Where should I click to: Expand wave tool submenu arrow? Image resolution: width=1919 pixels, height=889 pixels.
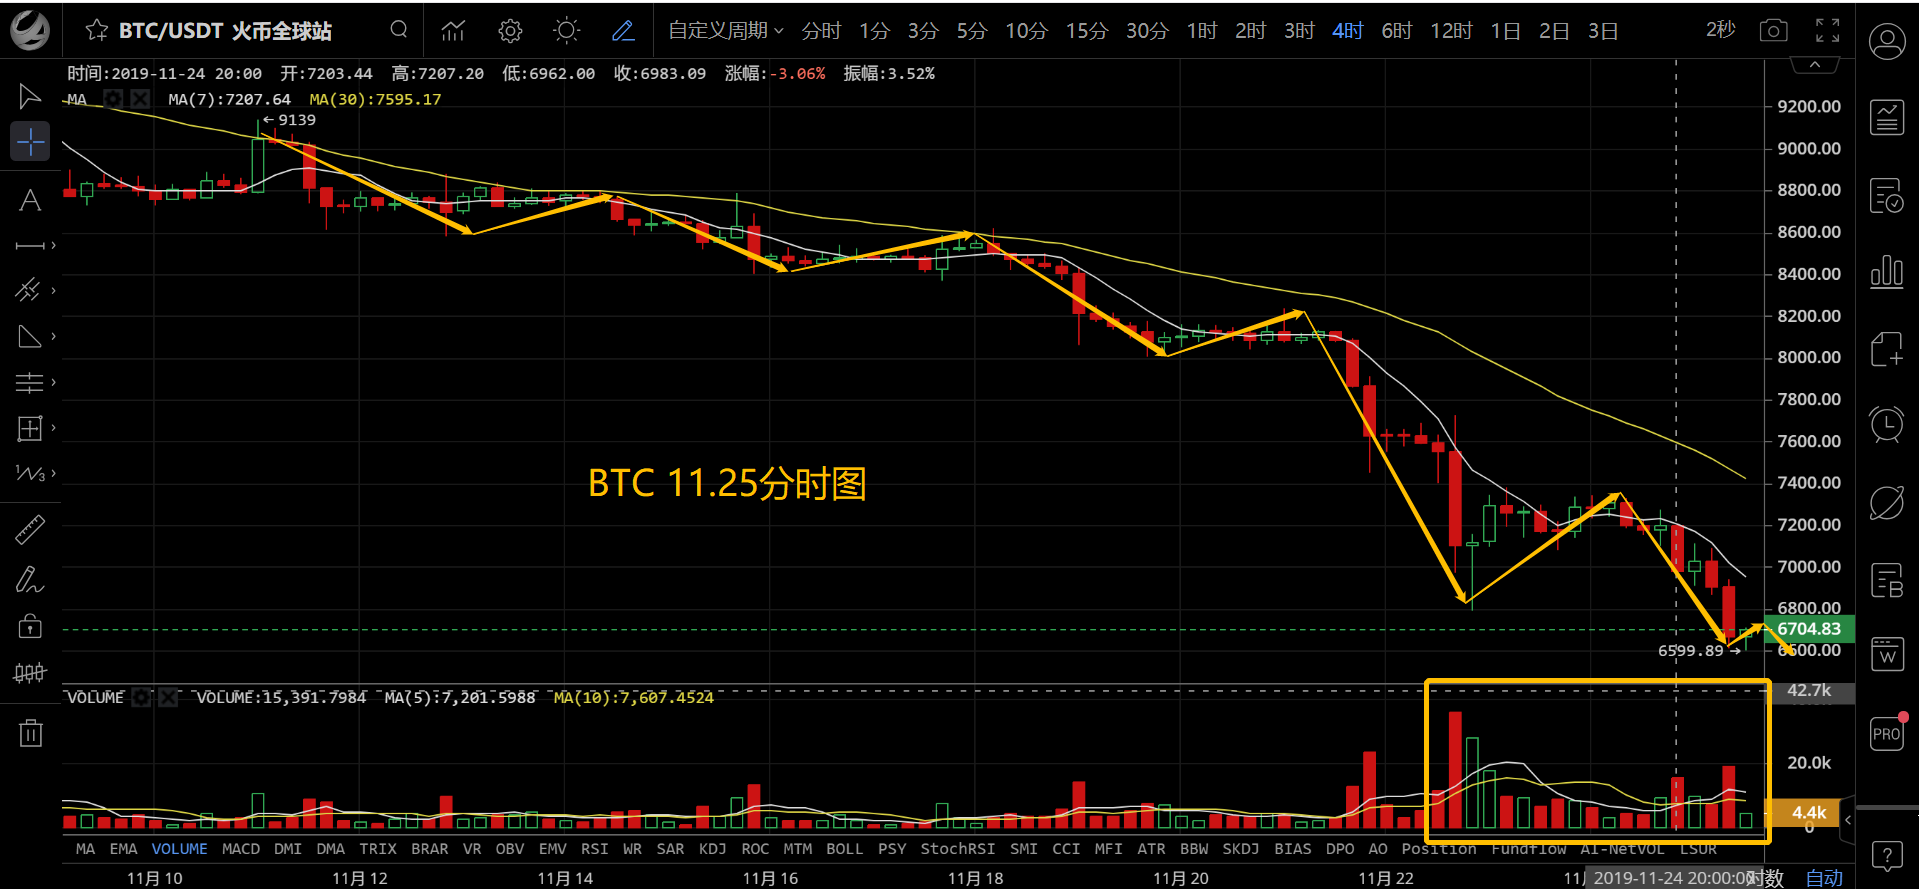53,473
